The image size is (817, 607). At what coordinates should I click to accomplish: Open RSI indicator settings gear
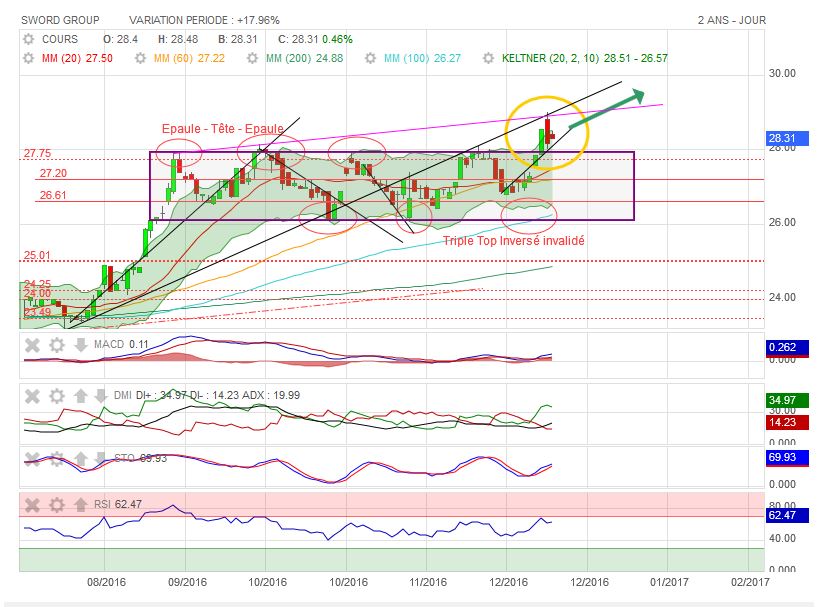pos(56,504)
